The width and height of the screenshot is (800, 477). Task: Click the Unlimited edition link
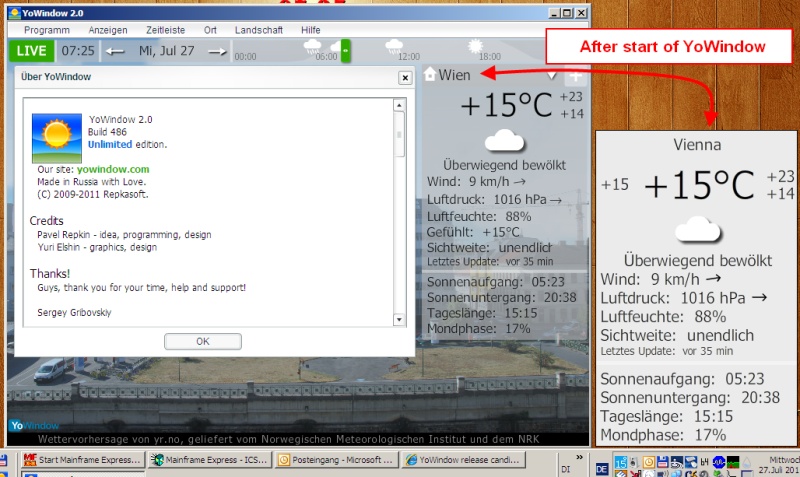pos(110,144)
